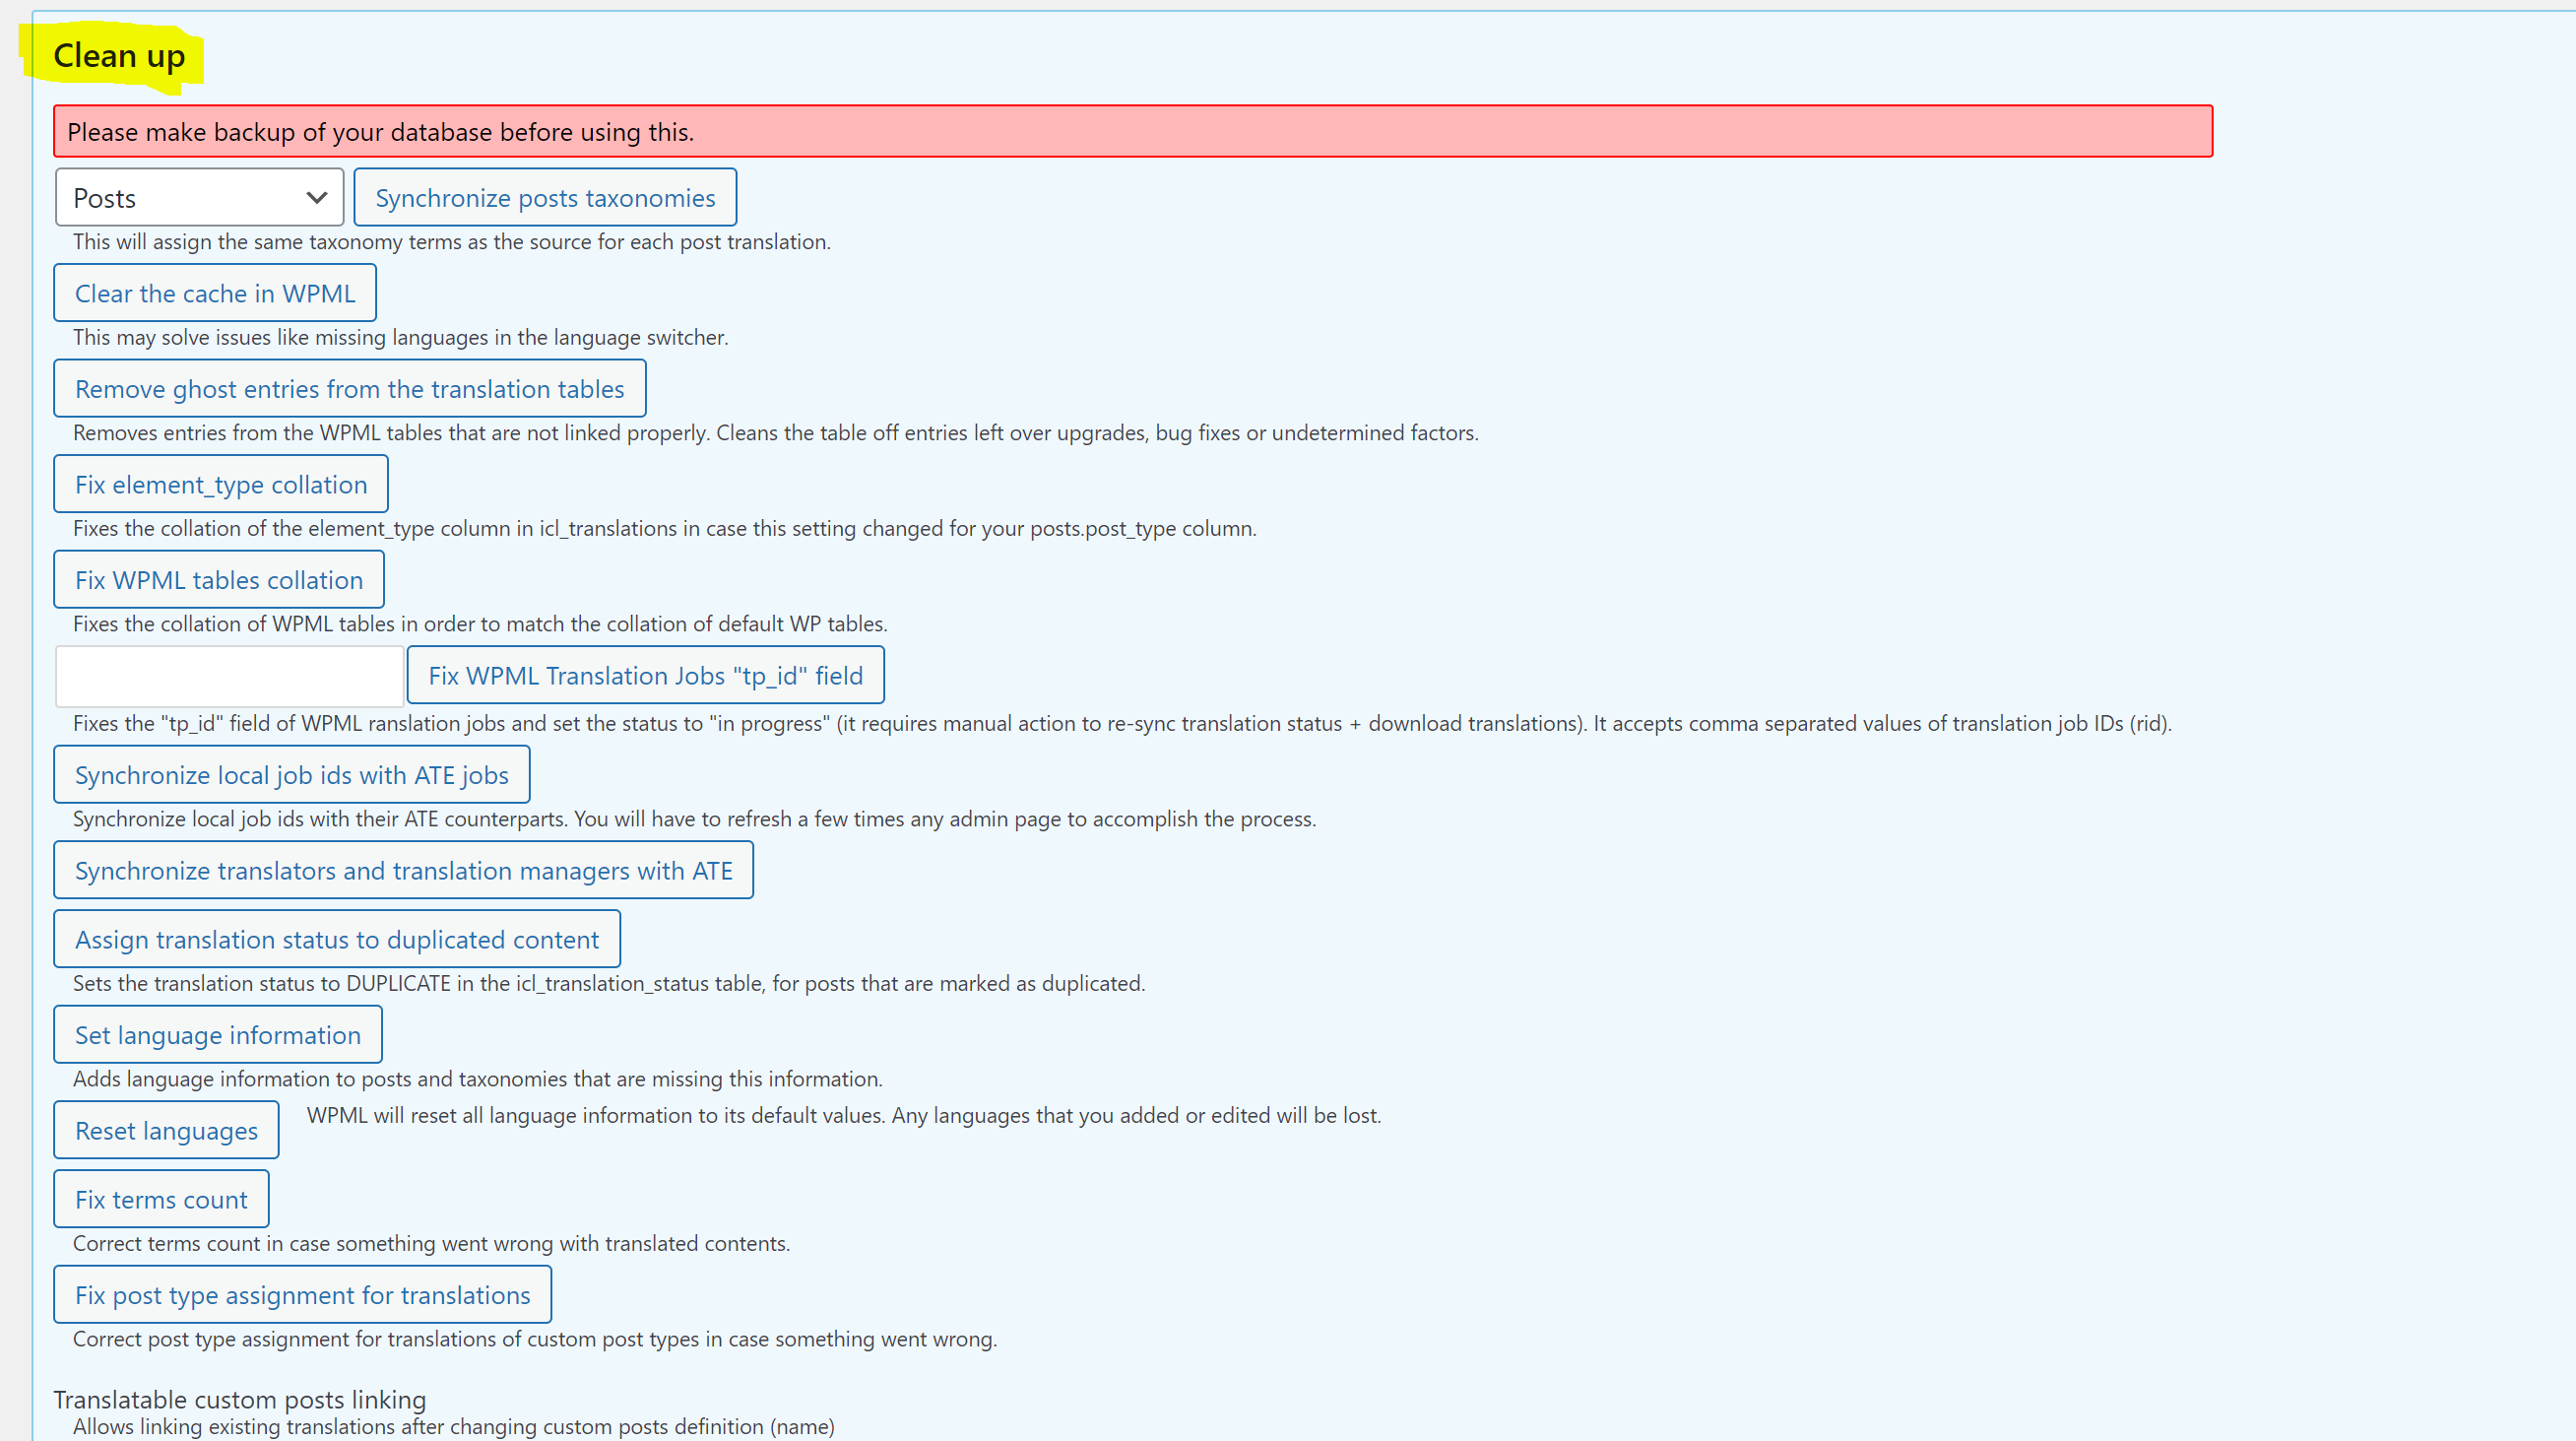Click description 'Fixes the collation of WPML tables'
Screen dimensions: 2576x1441
click(x=480, y=624)
